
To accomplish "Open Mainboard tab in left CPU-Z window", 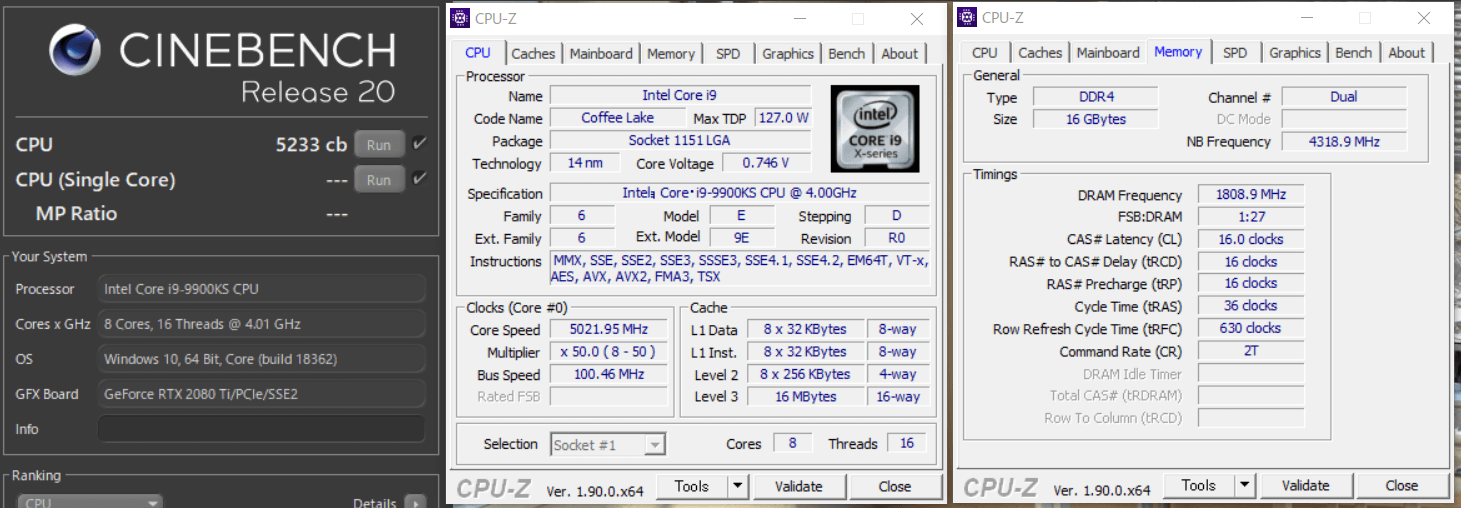I will [601, 54].
